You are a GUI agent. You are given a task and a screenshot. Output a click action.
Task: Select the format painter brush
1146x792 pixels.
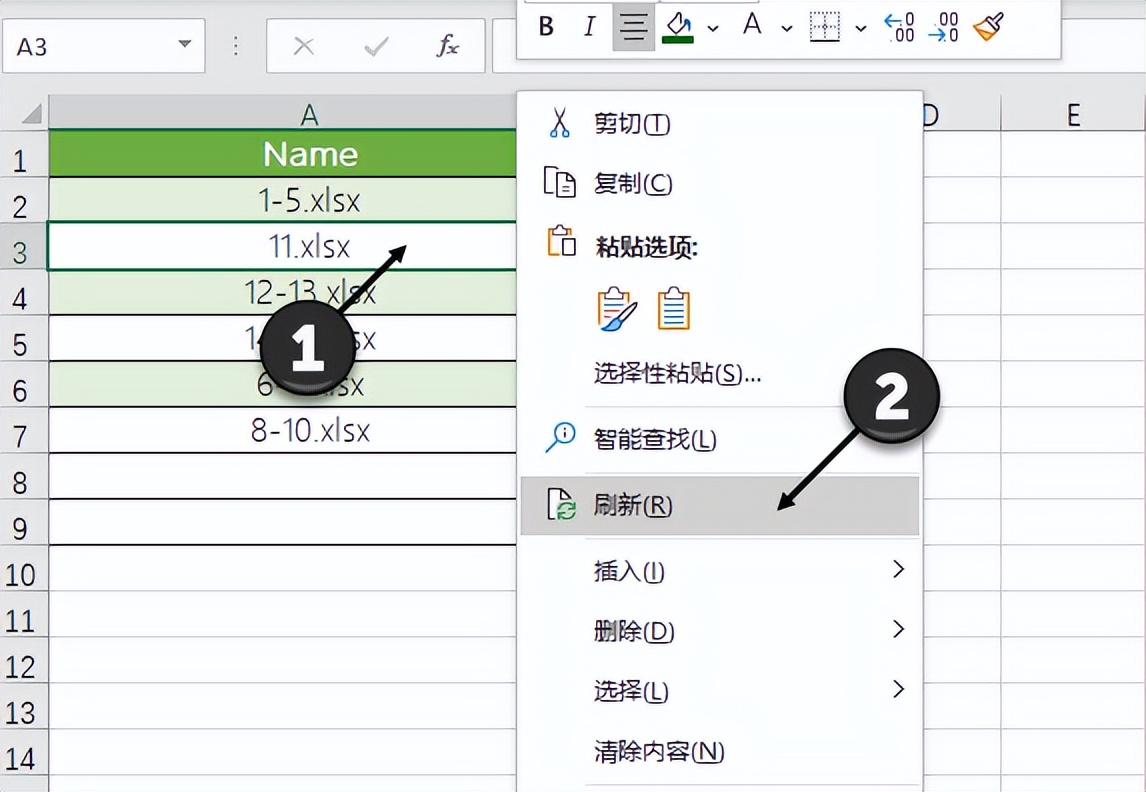pyautogui.click(x=988, y=27)
